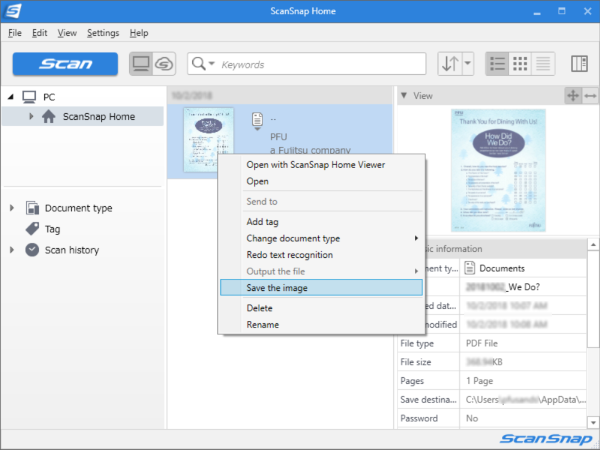Click the sort order arrows icon

(x=450, y=64)
